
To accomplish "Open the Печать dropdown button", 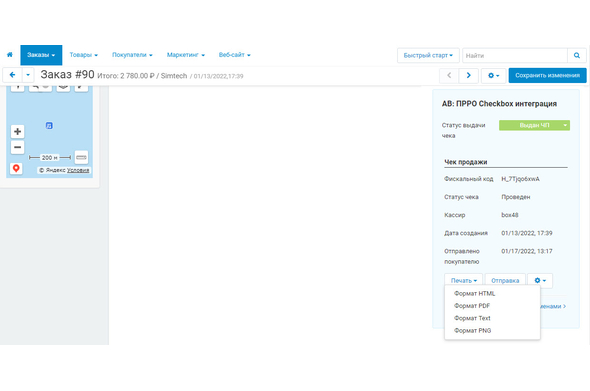I will pos(464,280).
